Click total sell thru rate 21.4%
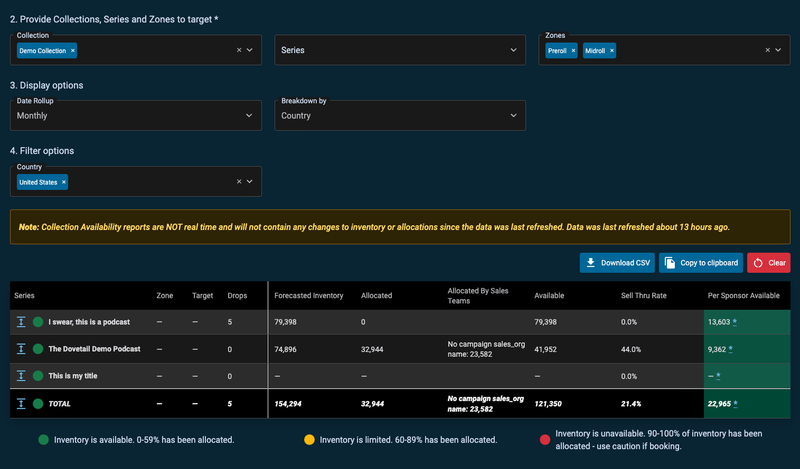This screenshot has width=800, height=469. [631, 404]
